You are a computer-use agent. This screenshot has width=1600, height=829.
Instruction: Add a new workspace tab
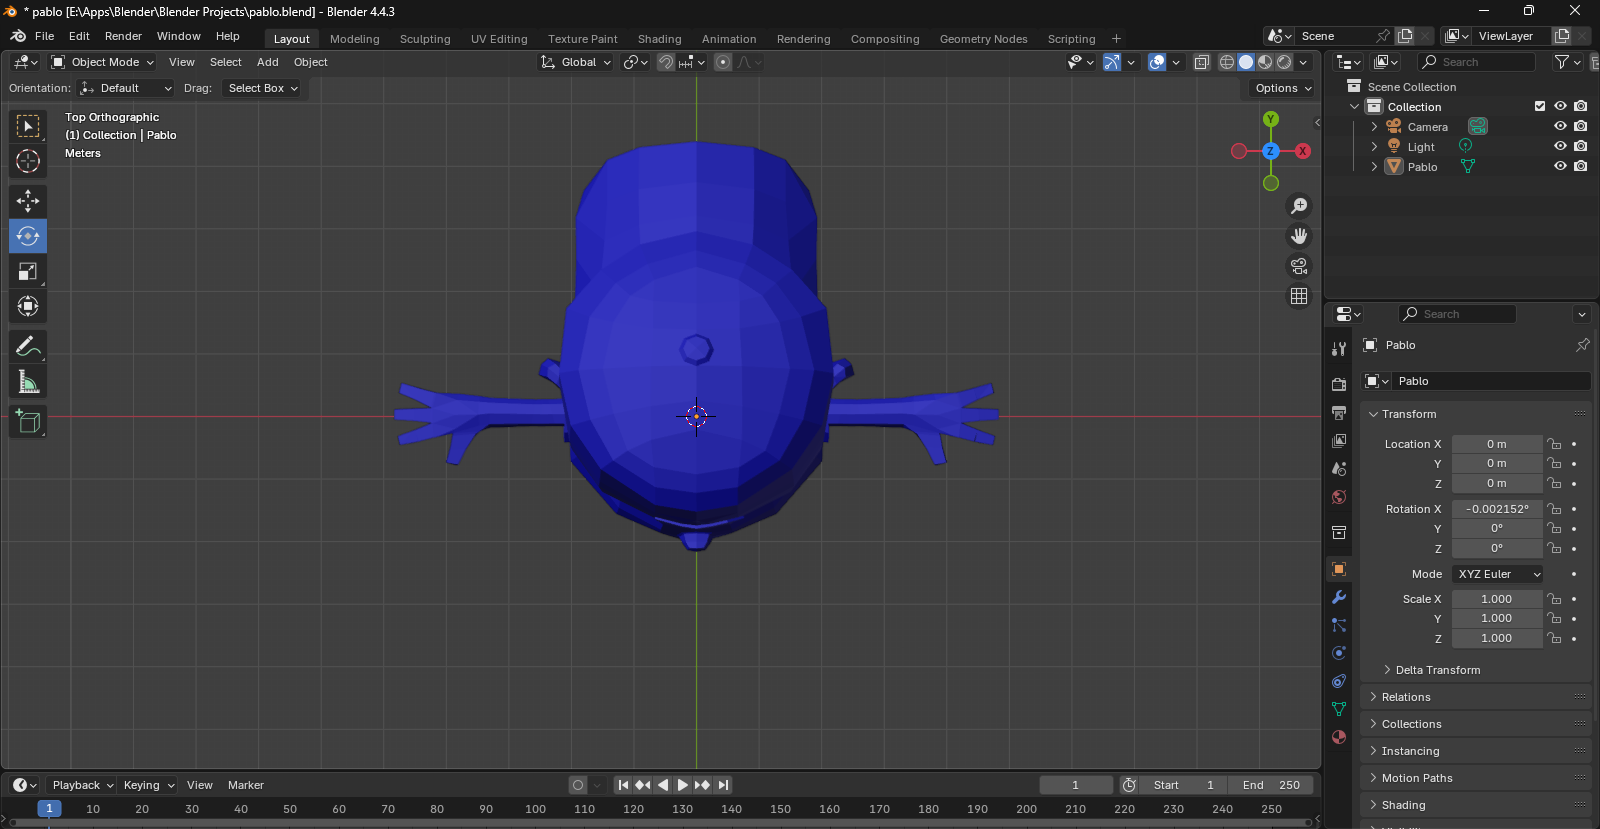pos(1116,39)
